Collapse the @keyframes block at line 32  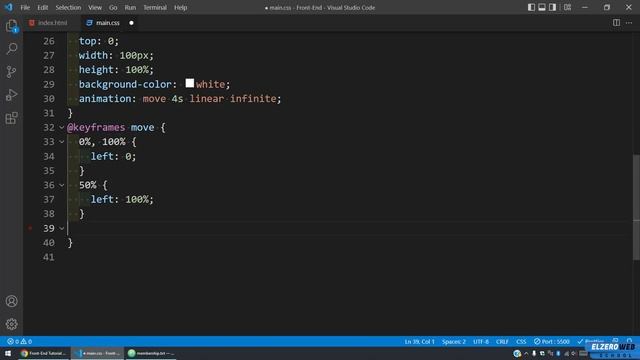pyautogui.click(x=62, y=127)
